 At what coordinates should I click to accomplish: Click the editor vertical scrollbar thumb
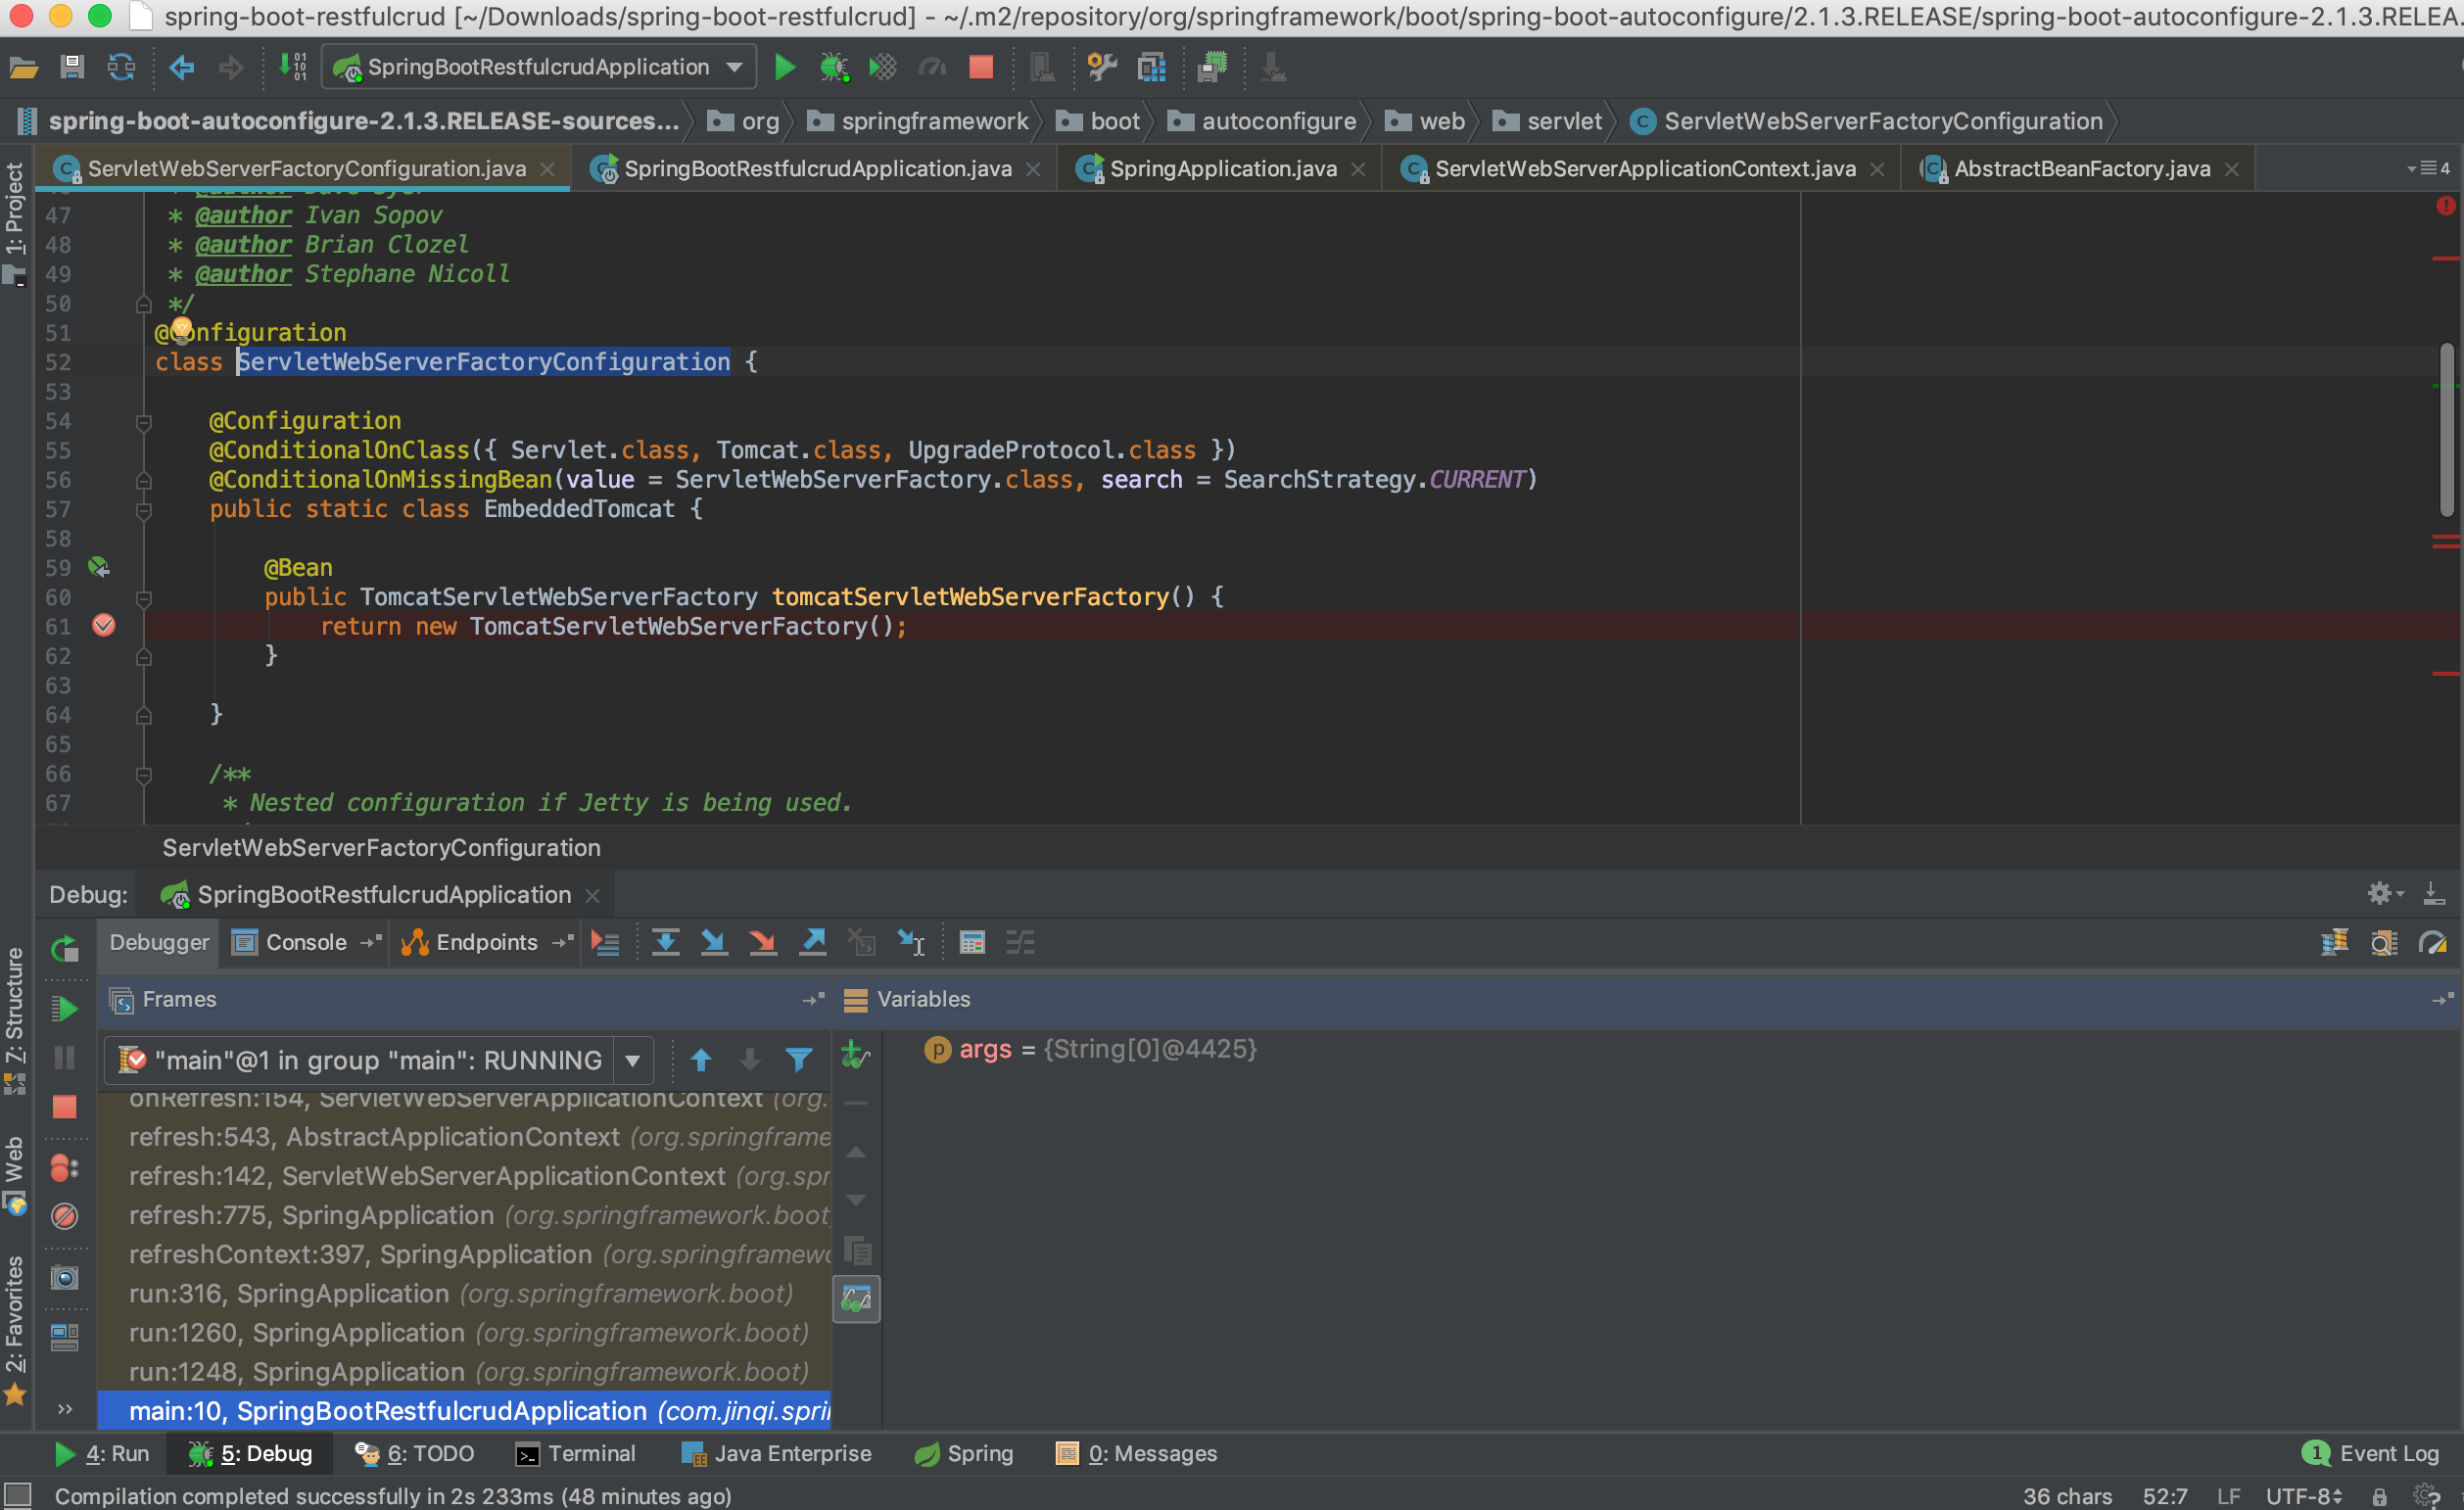click(x=2445, y=430)
